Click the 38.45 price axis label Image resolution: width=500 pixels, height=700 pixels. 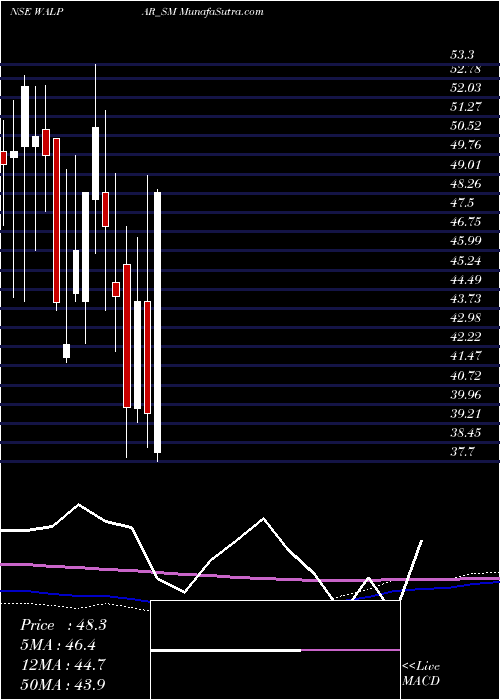(x=465, y=433)
